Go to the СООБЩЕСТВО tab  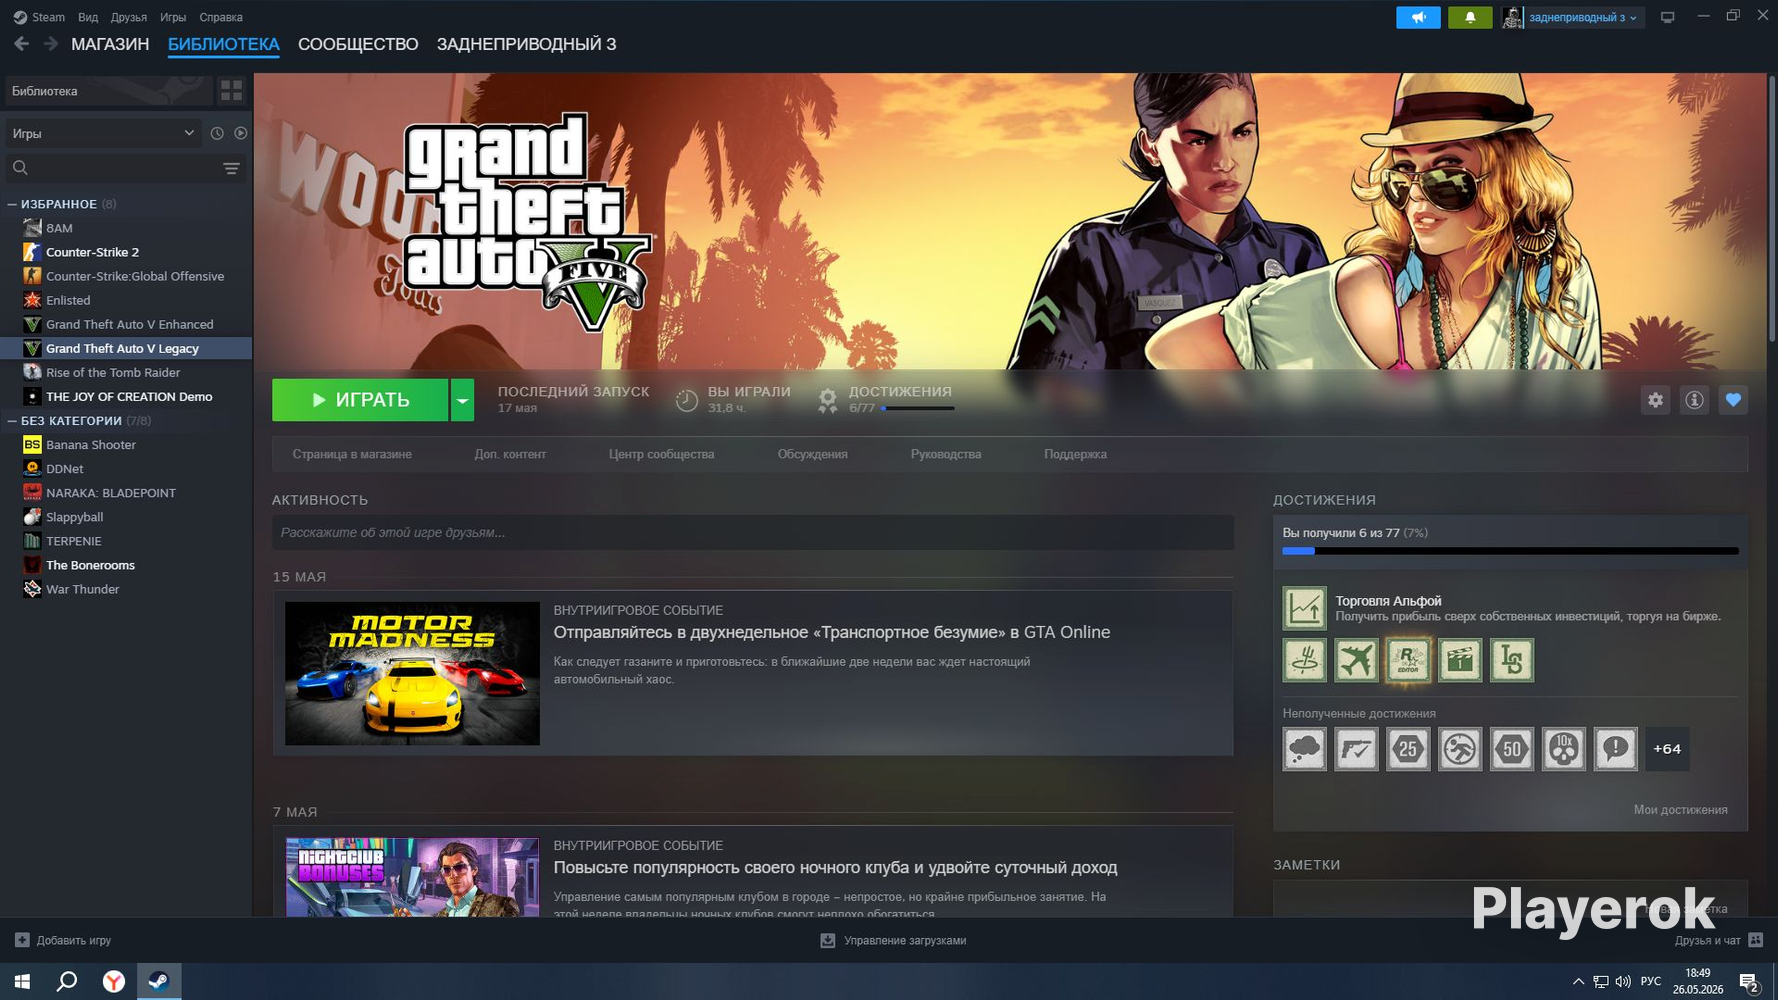358,44
